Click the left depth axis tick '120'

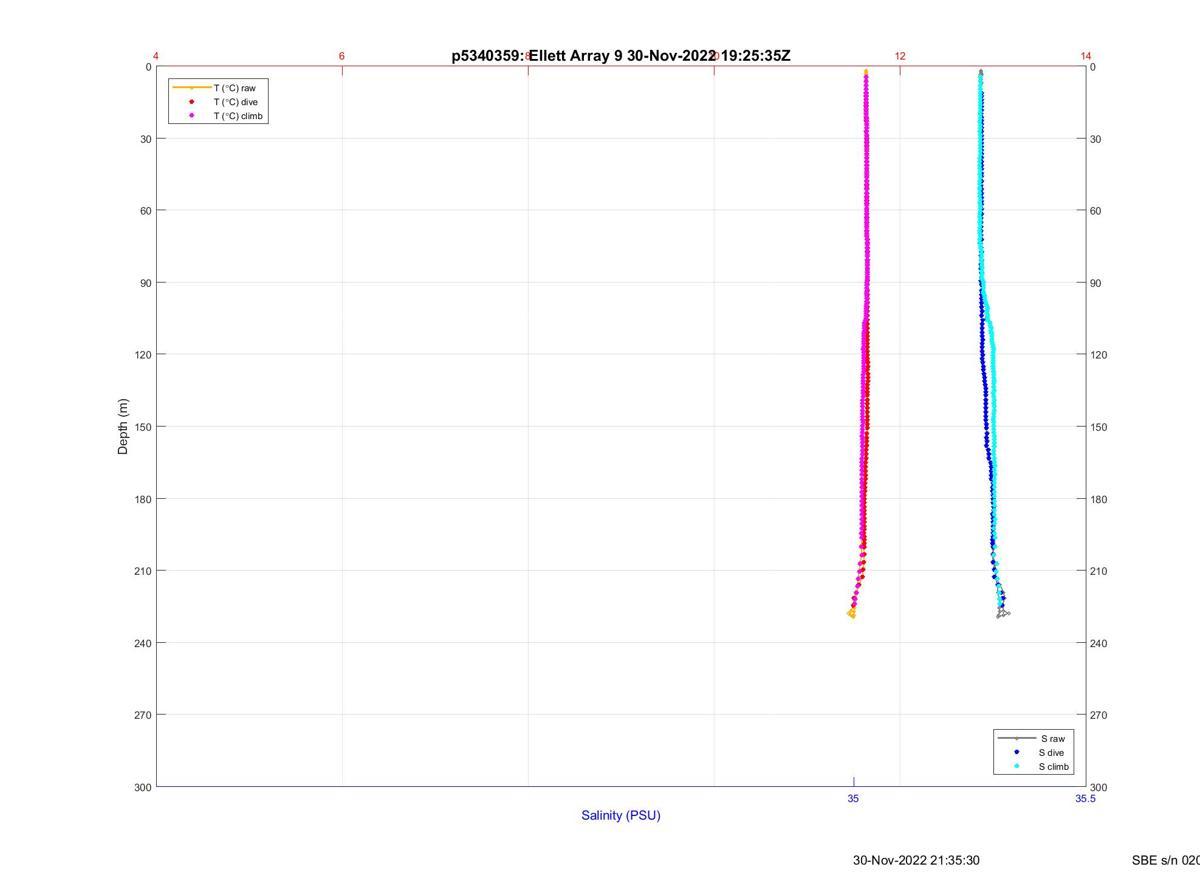point(143,355)
